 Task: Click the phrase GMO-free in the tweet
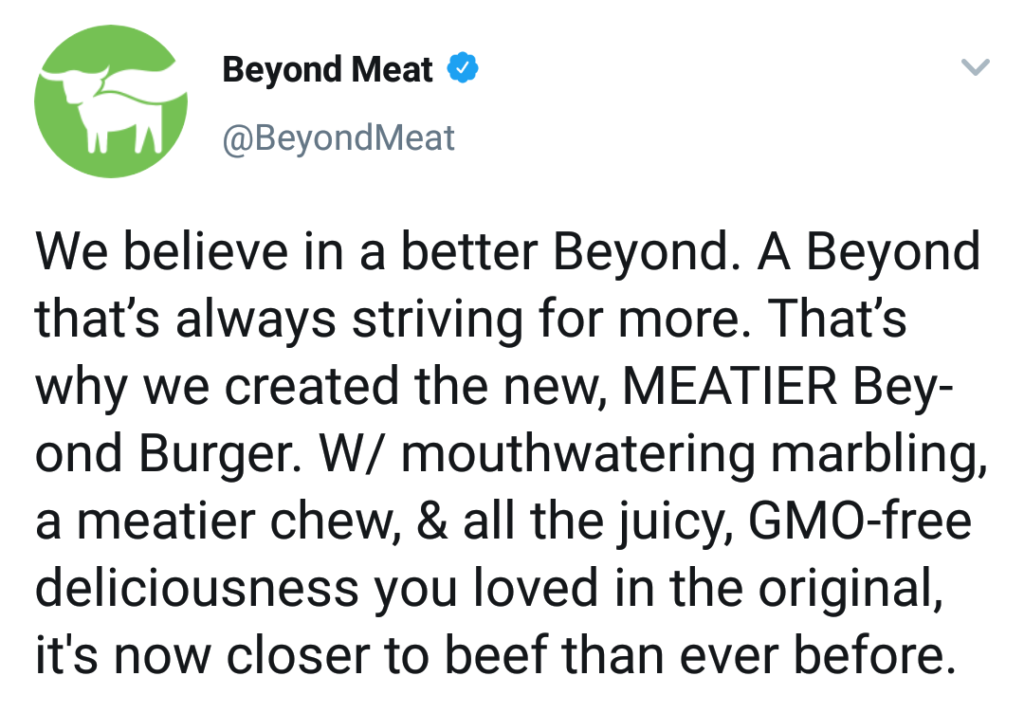click(859, 521)
